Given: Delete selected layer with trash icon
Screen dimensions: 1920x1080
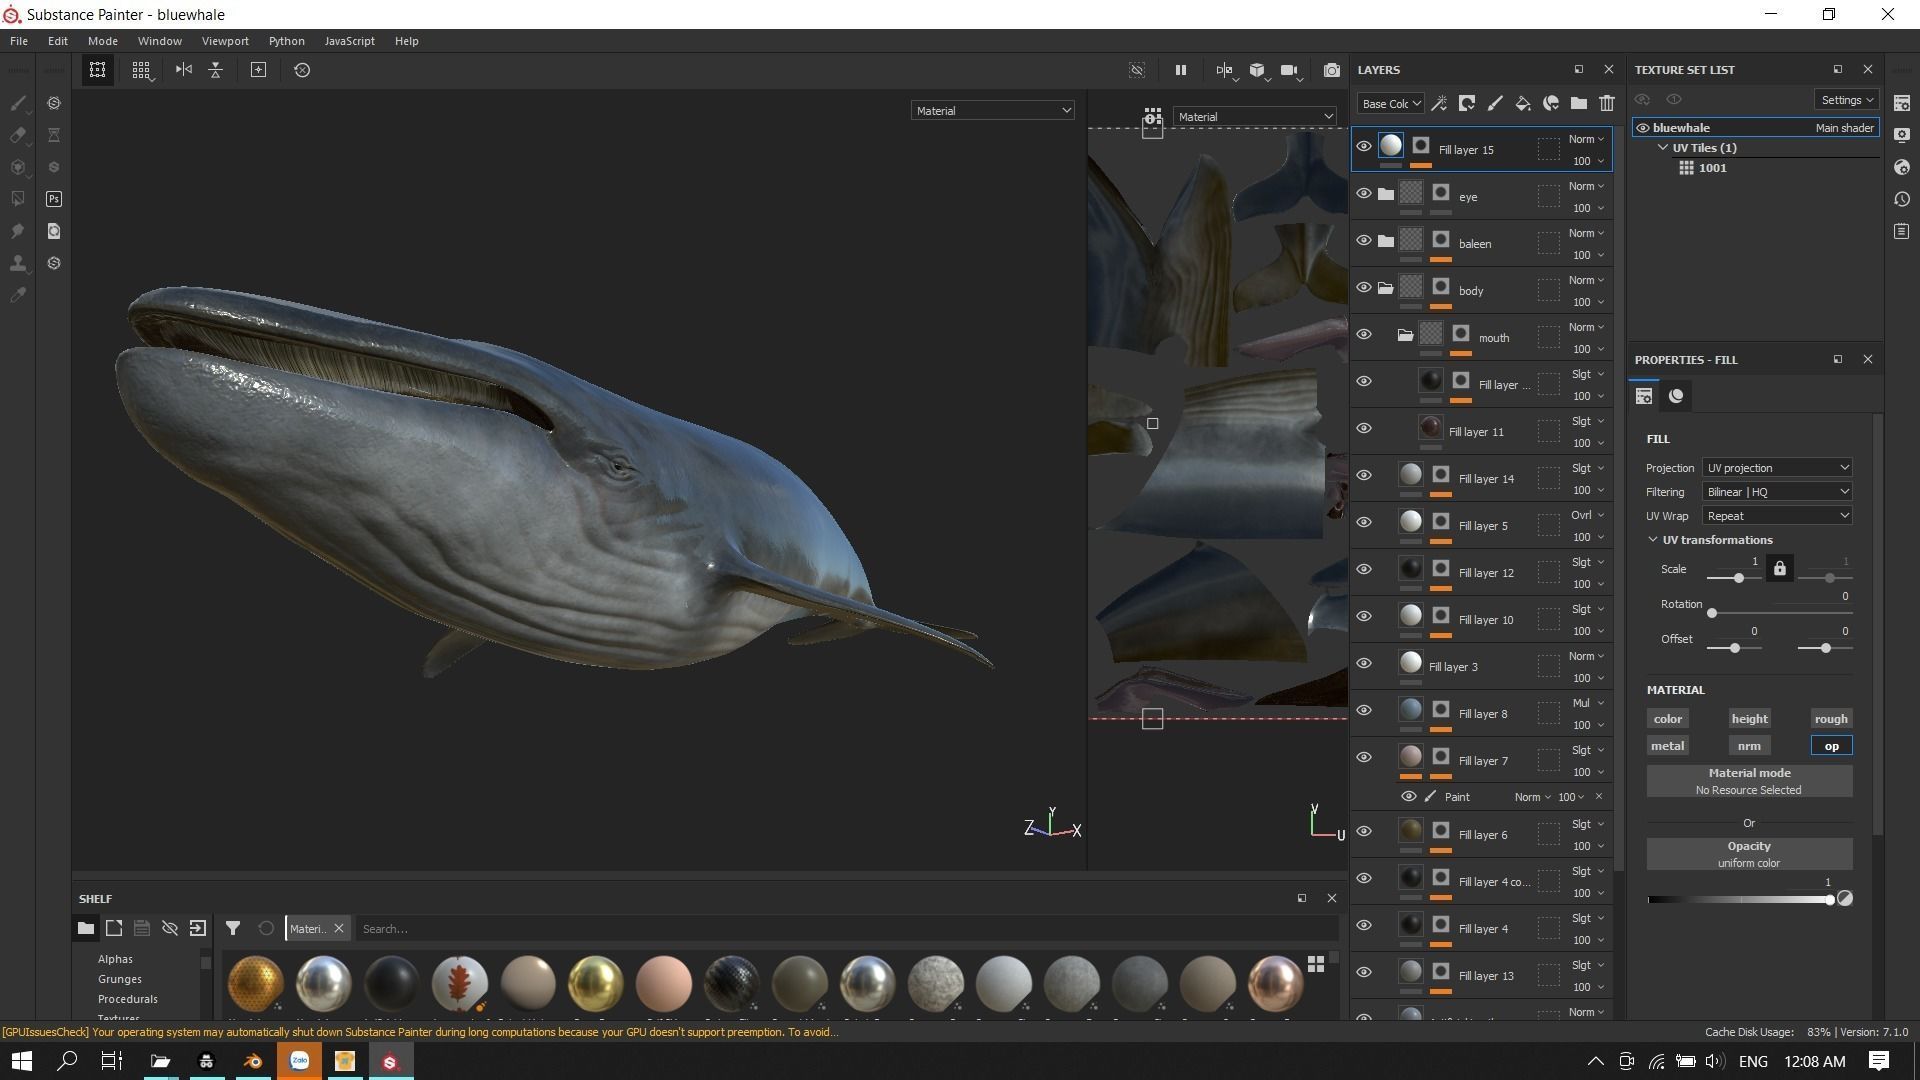Looking at the screenshot, I should (x=1607, y=103).
